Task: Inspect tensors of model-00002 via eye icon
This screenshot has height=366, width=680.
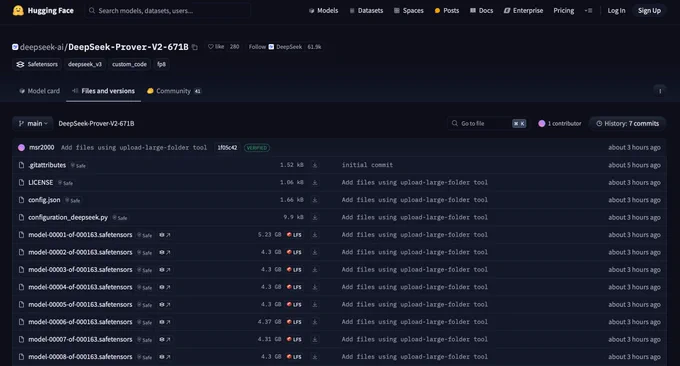Action: coord(164,252)
